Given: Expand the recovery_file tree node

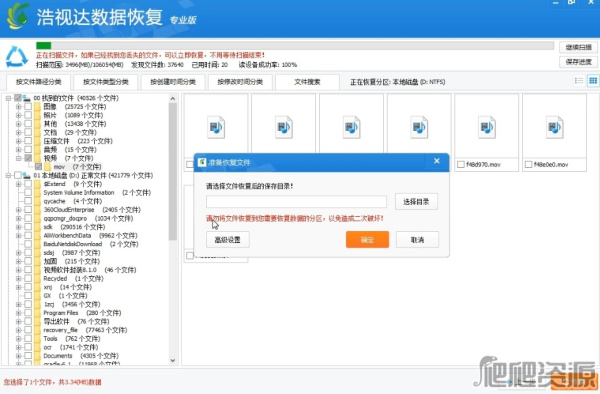Looking at the screenshot, I should 18,330.
